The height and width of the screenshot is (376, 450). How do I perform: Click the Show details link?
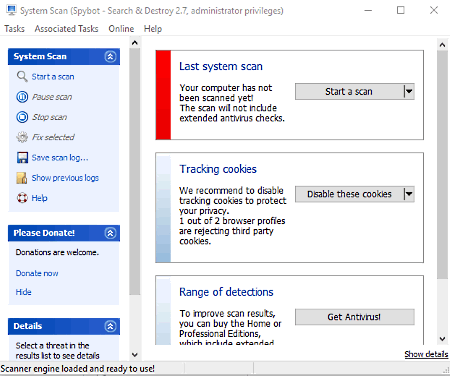[x=426, y=354]
